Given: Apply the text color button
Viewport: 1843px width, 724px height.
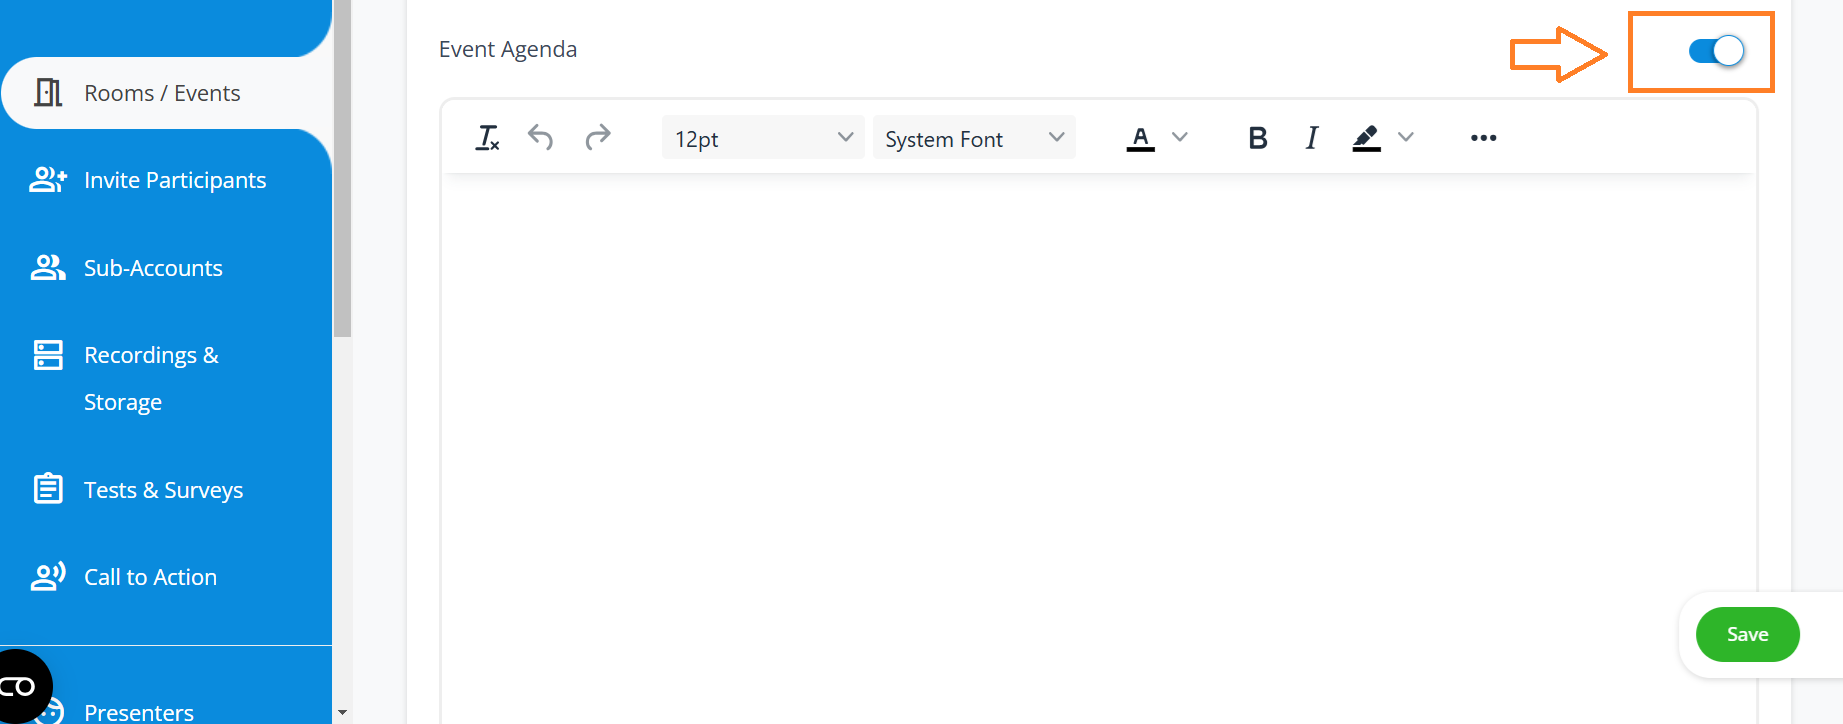Looking at the screenshot, I should (1140, 138).
